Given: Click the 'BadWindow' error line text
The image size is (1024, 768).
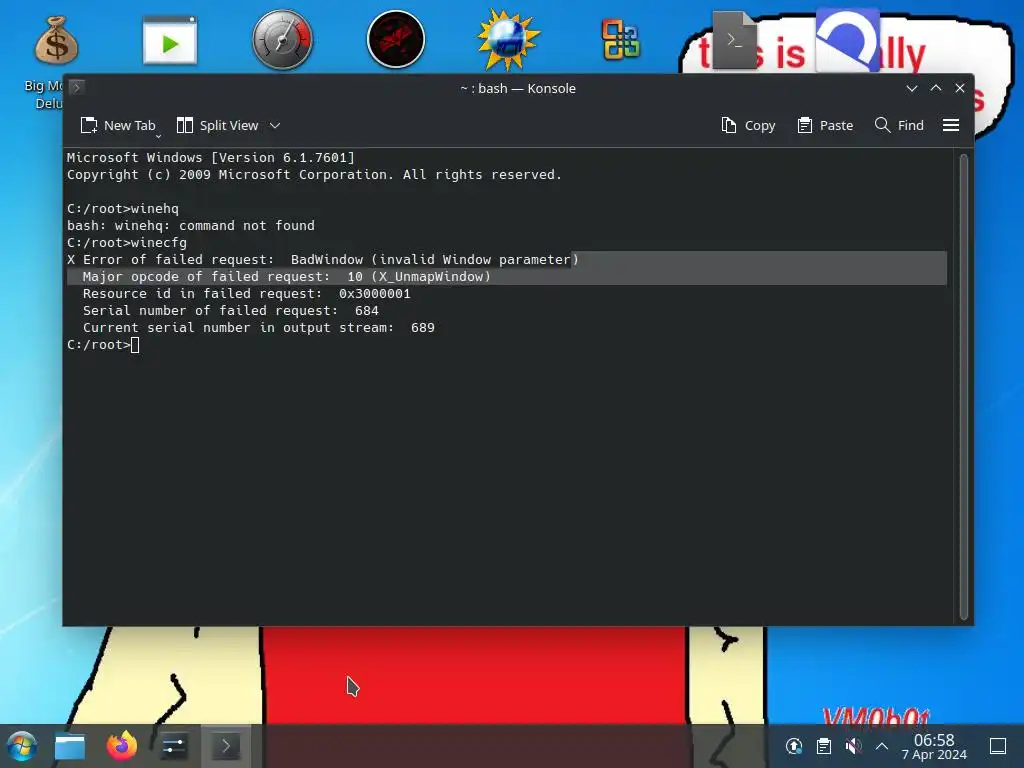Looking at the screenshot, I should pos(323,259).
